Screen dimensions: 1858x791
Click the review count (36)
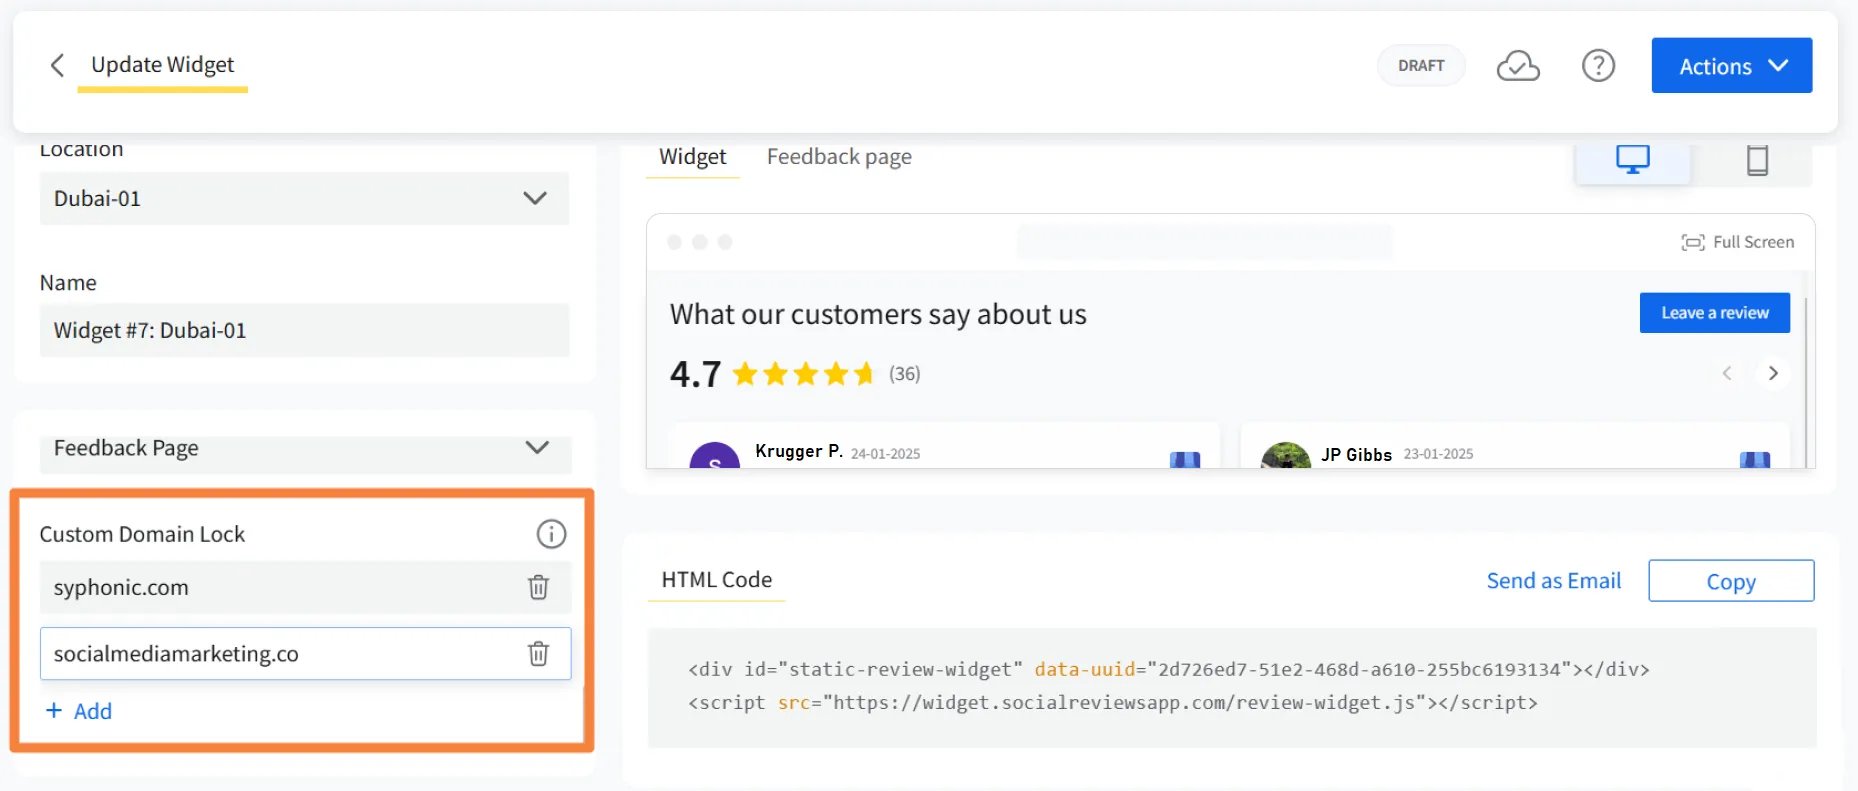point(905,374)
